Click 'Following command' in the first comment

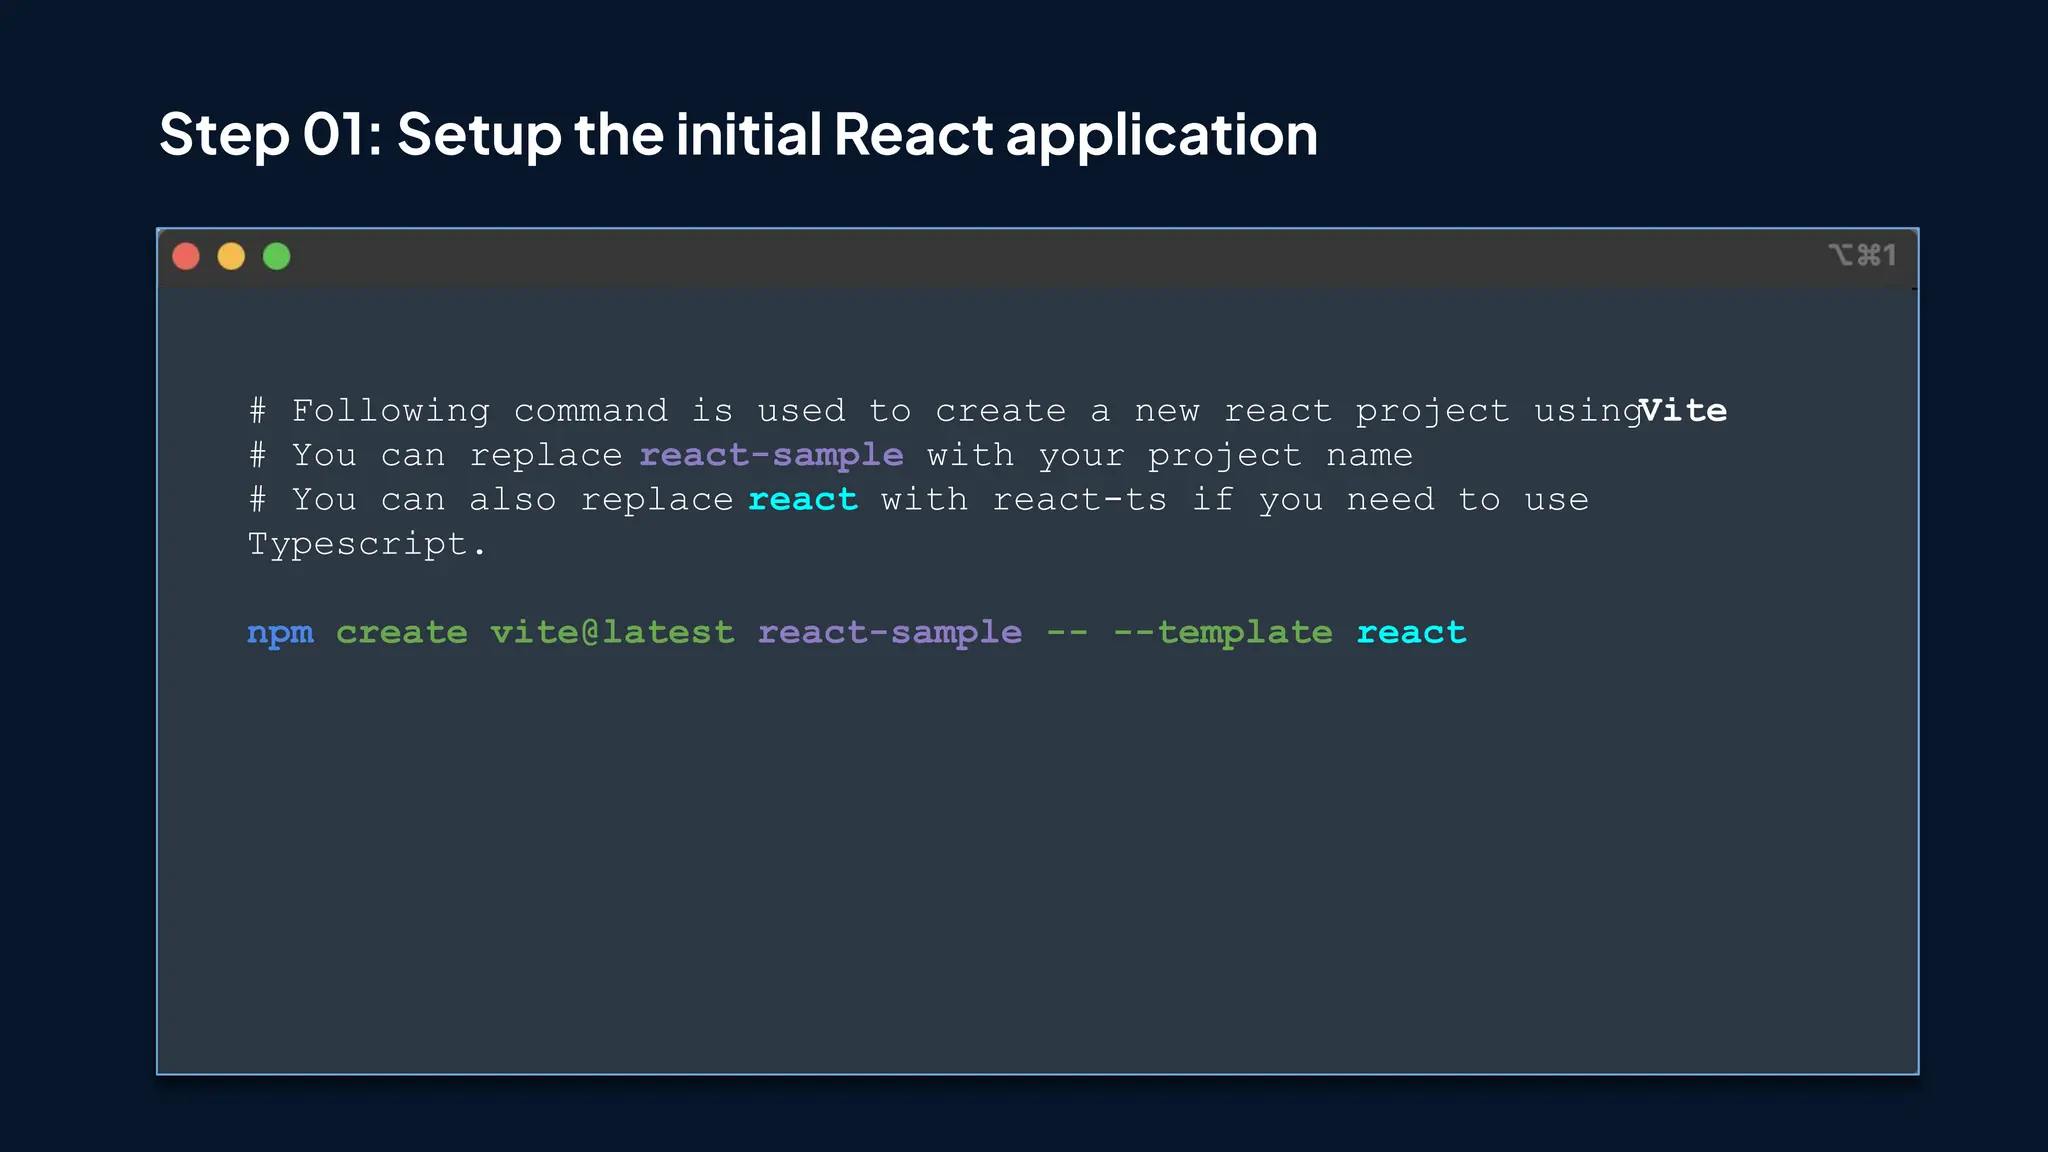[479, 411]
